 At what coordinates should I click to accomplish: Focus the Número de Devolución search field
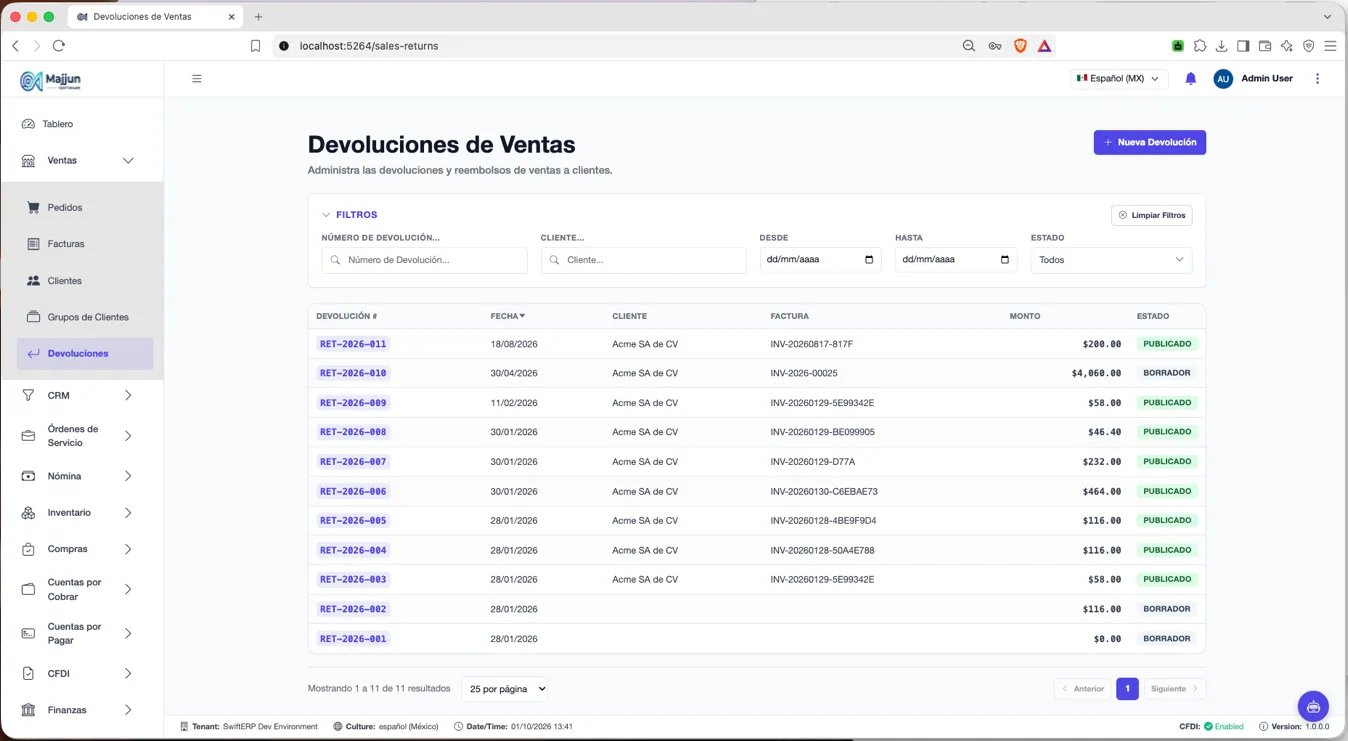click(x=424, y=260)
